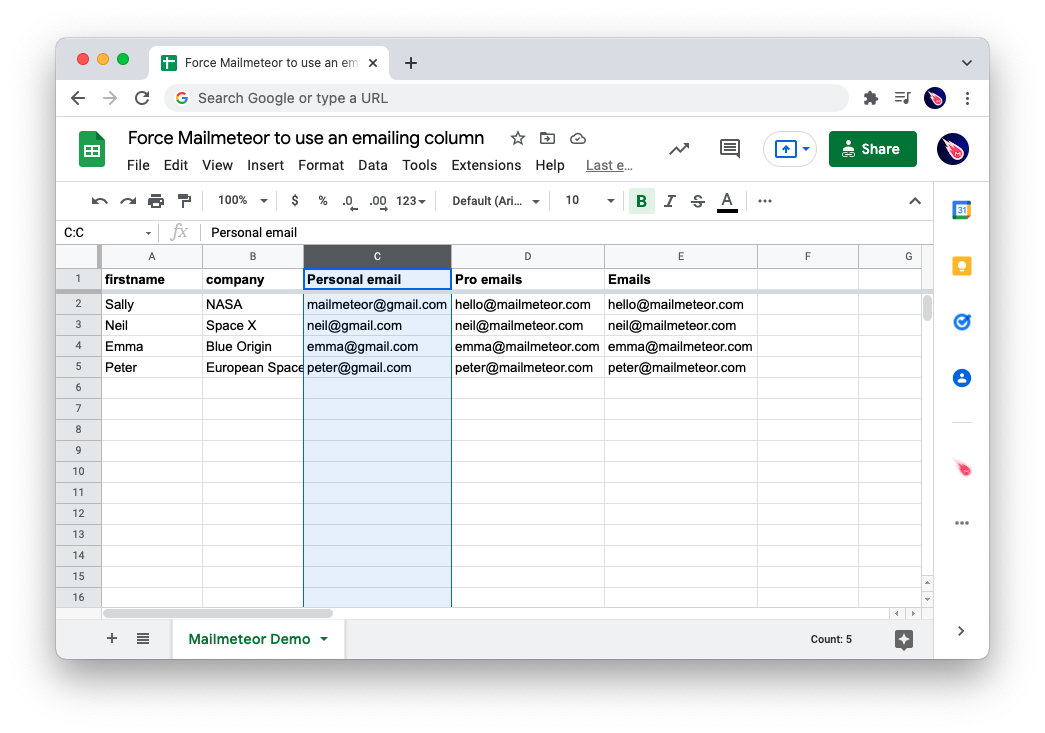Screen dimensions: 1045x733
Task: Open browser tab list chevron
Action: click(966, 63)
